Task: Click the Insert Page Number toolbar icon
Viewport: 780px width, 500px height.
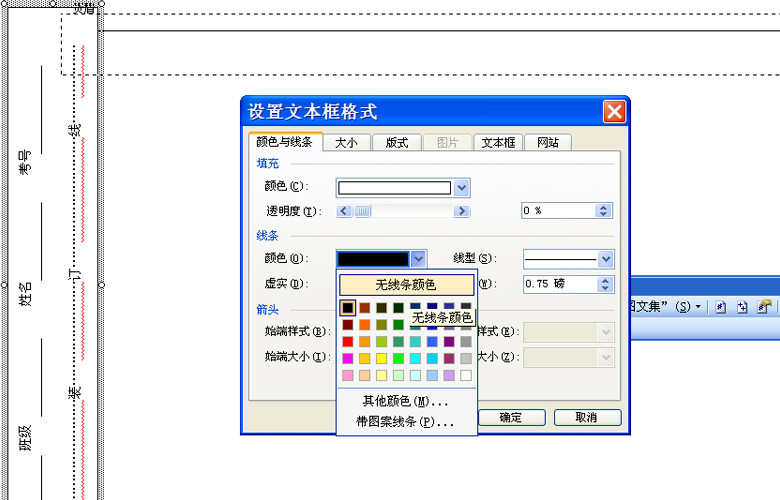Action: pos(720,307)
